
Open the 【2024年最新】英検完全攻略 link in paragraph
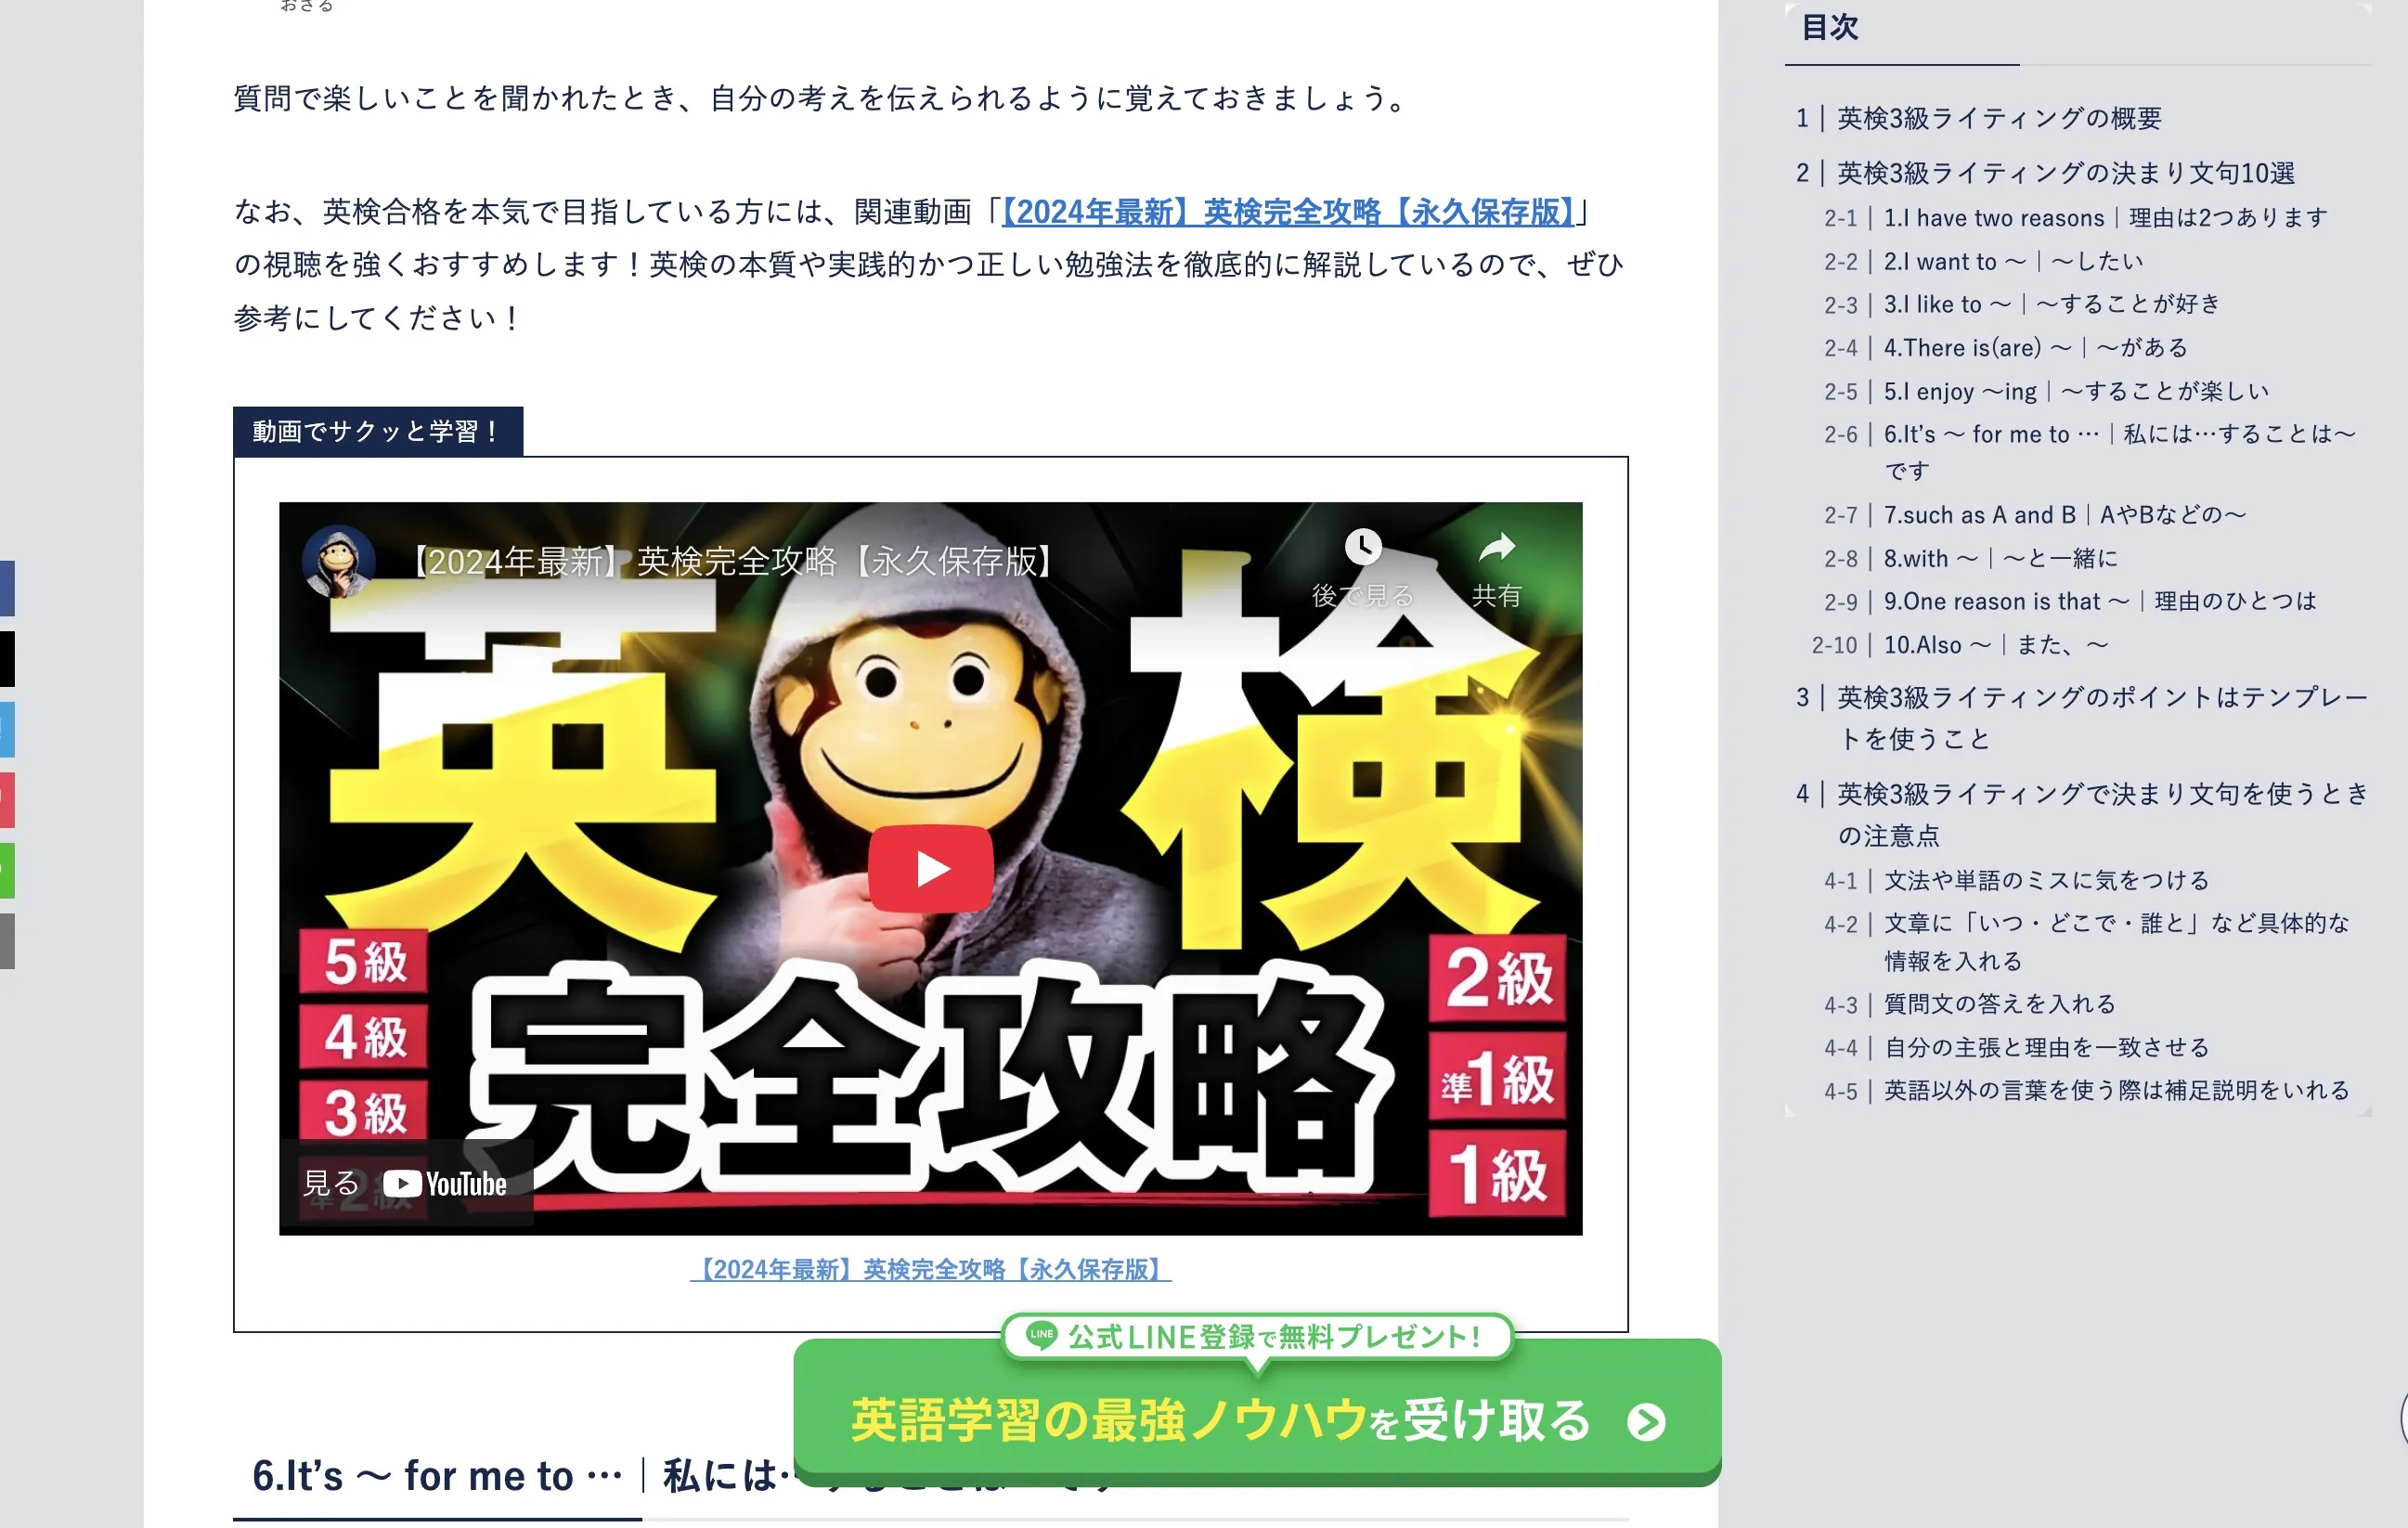(1288, 212)
